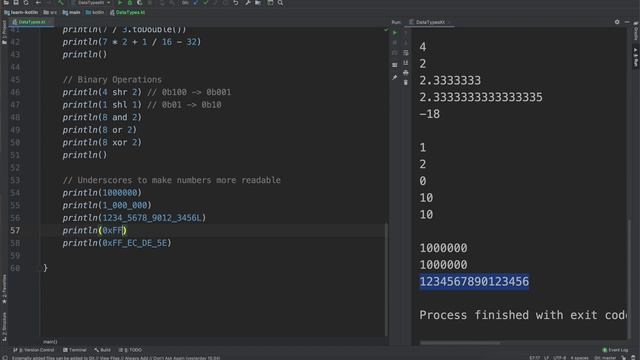Click output value -18 in console
Viewport: 640px width, 360px height.
[x=429, y=114]
